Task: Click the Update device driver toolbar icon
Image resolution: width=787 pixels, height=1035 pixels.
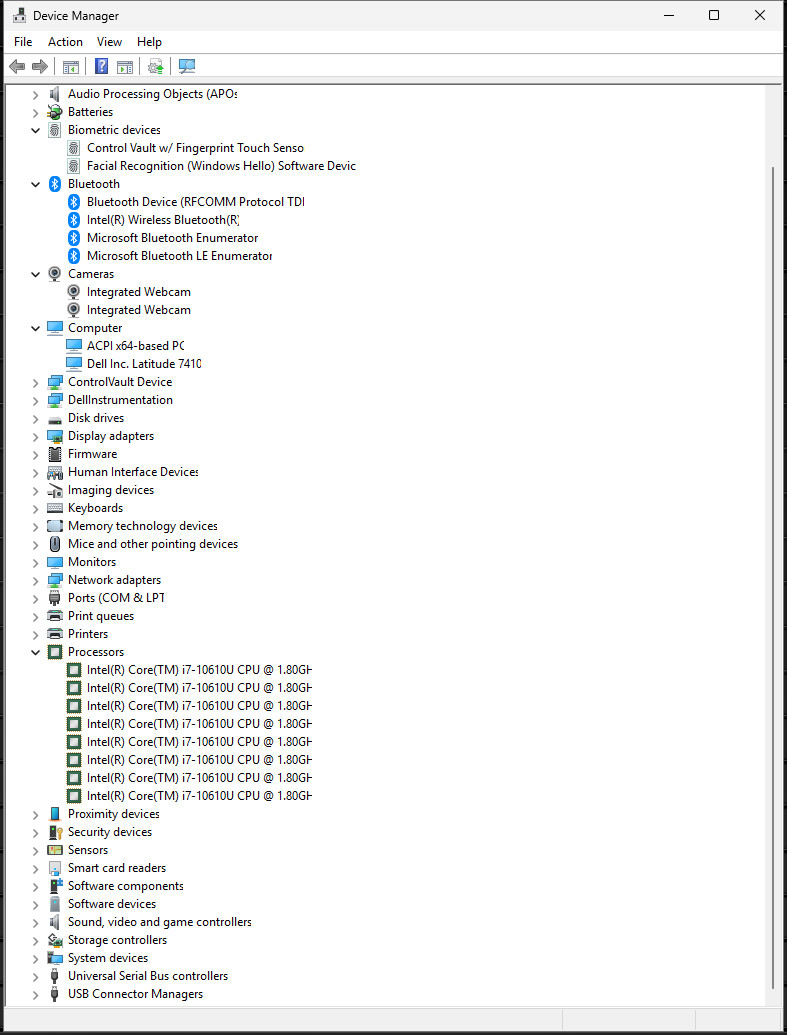Action: 155,66
